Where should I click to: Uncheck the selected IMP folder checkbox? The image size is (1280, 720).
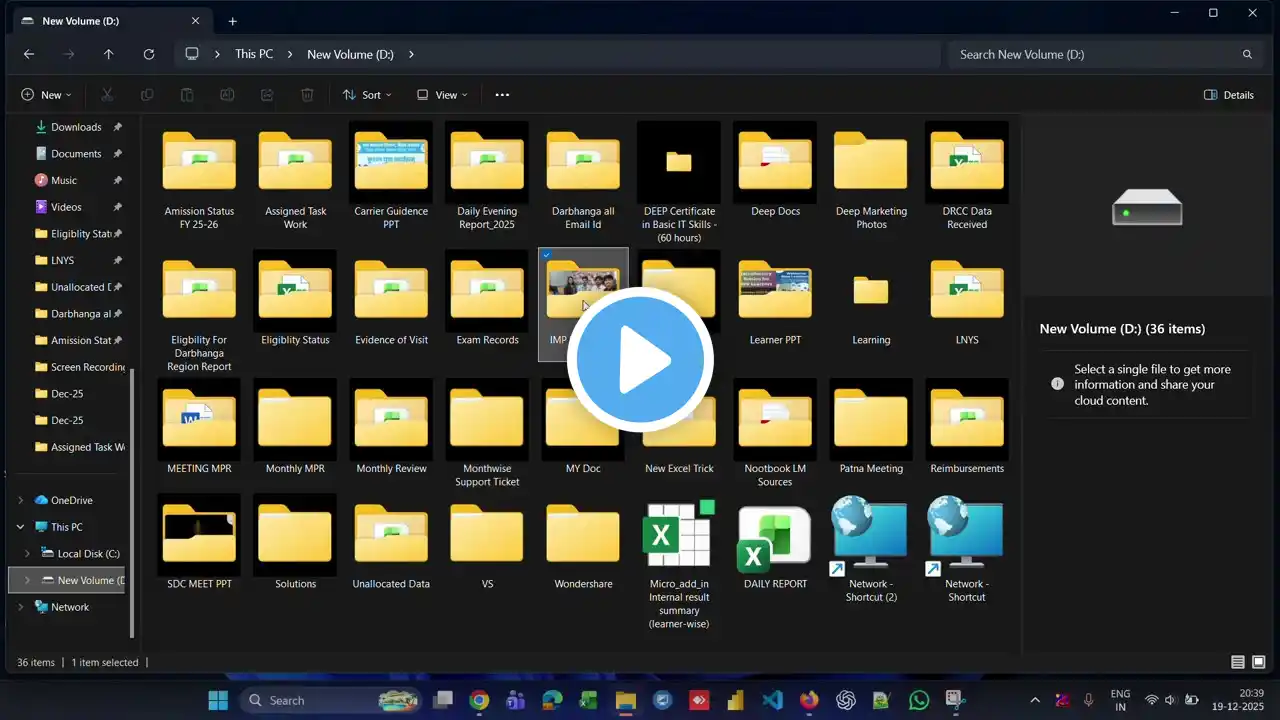[x=546, y=256]
